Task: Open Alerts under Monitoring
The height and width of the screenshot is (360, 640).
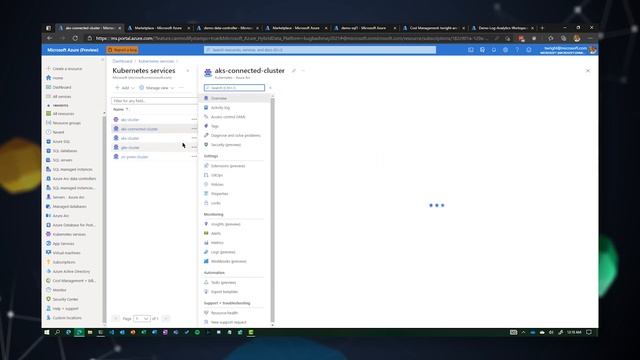Action: pyautogui.click(x=216, y=233)
